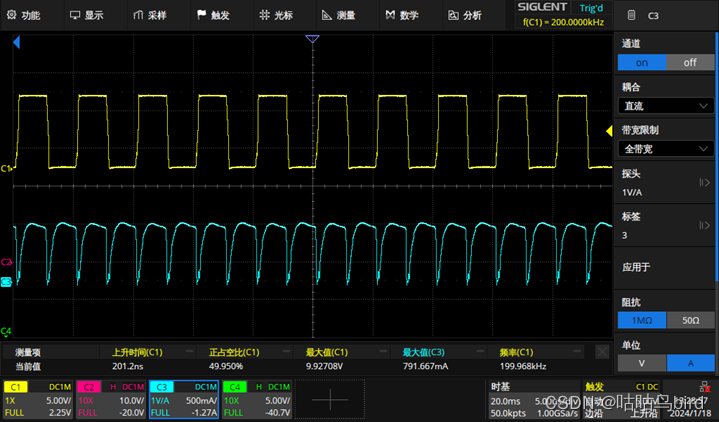Click the yellow C1 ground level marker
The width and height of the screenshot is (719, 422).
coord(6,168)
